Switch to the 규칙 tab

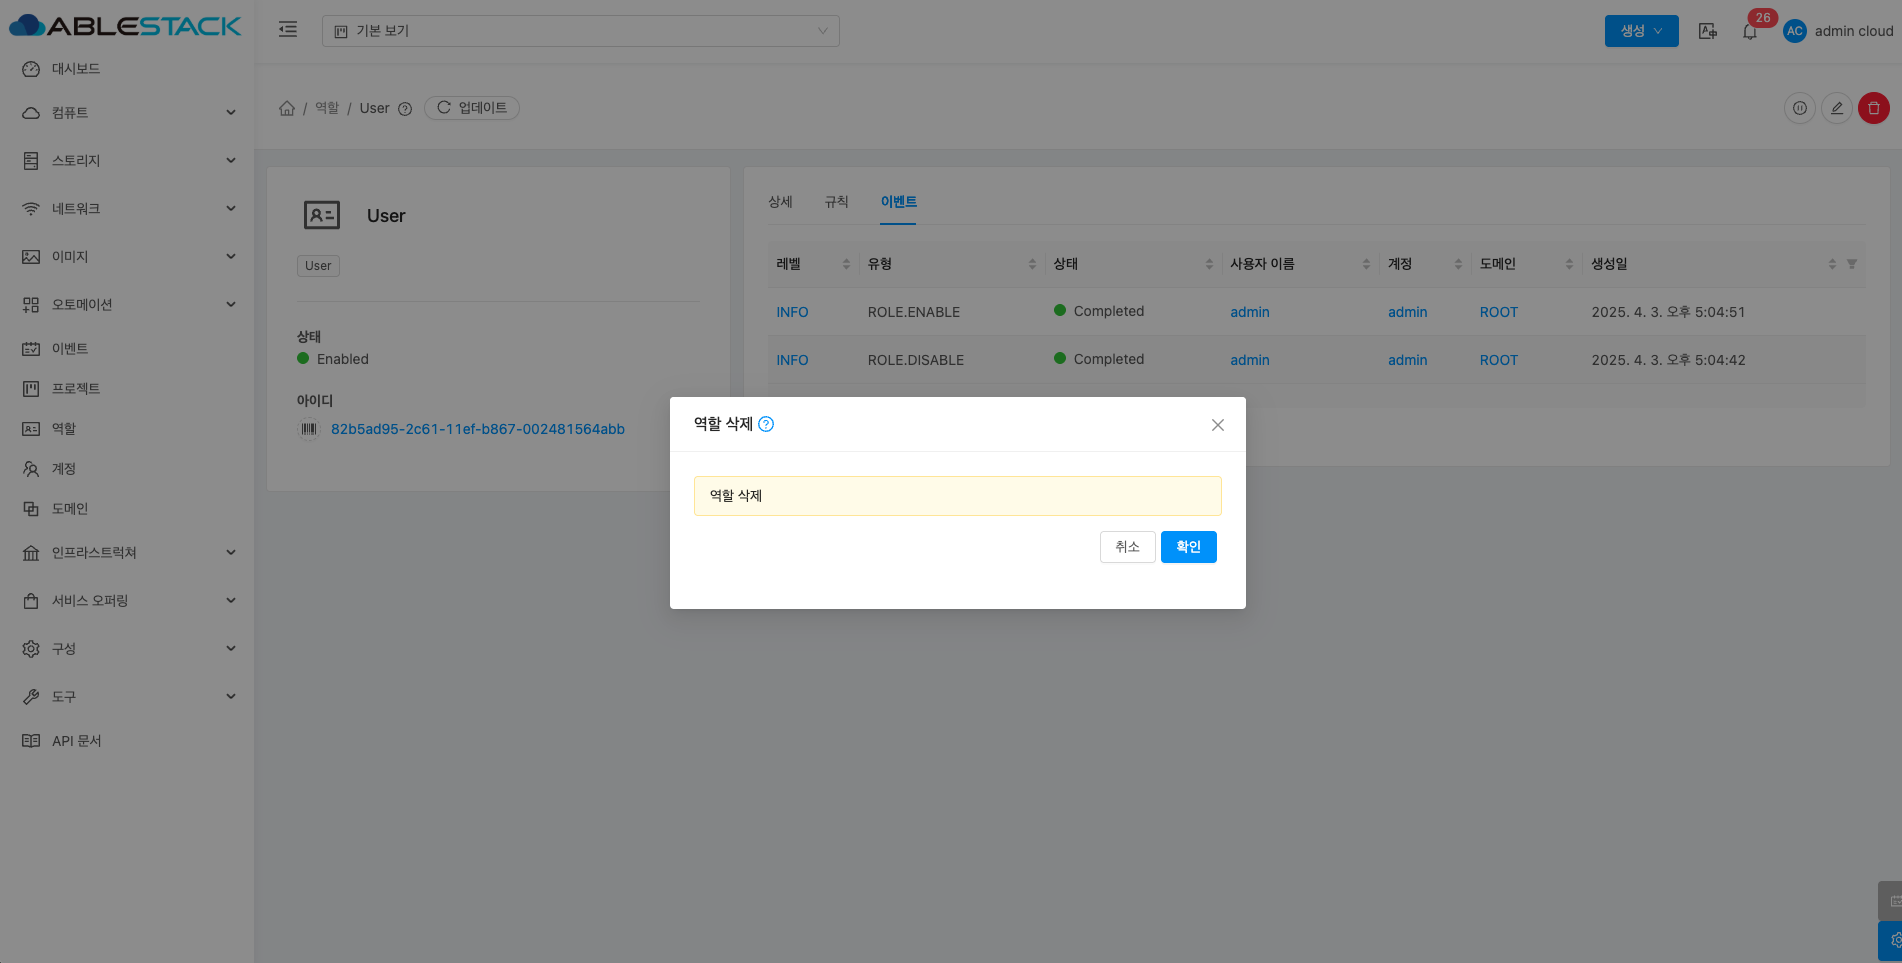click(x=836, y=202)
